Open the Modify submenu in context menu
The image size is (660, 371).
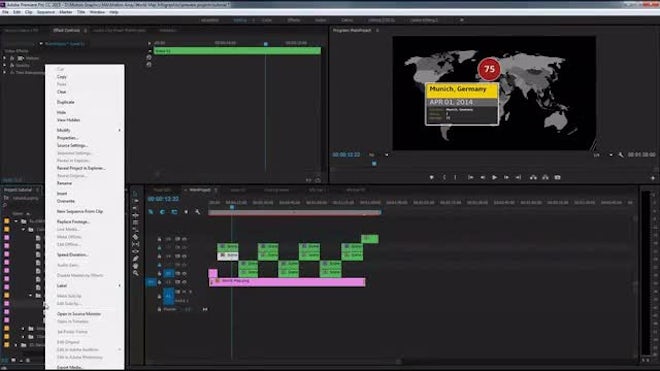[85, 130]
